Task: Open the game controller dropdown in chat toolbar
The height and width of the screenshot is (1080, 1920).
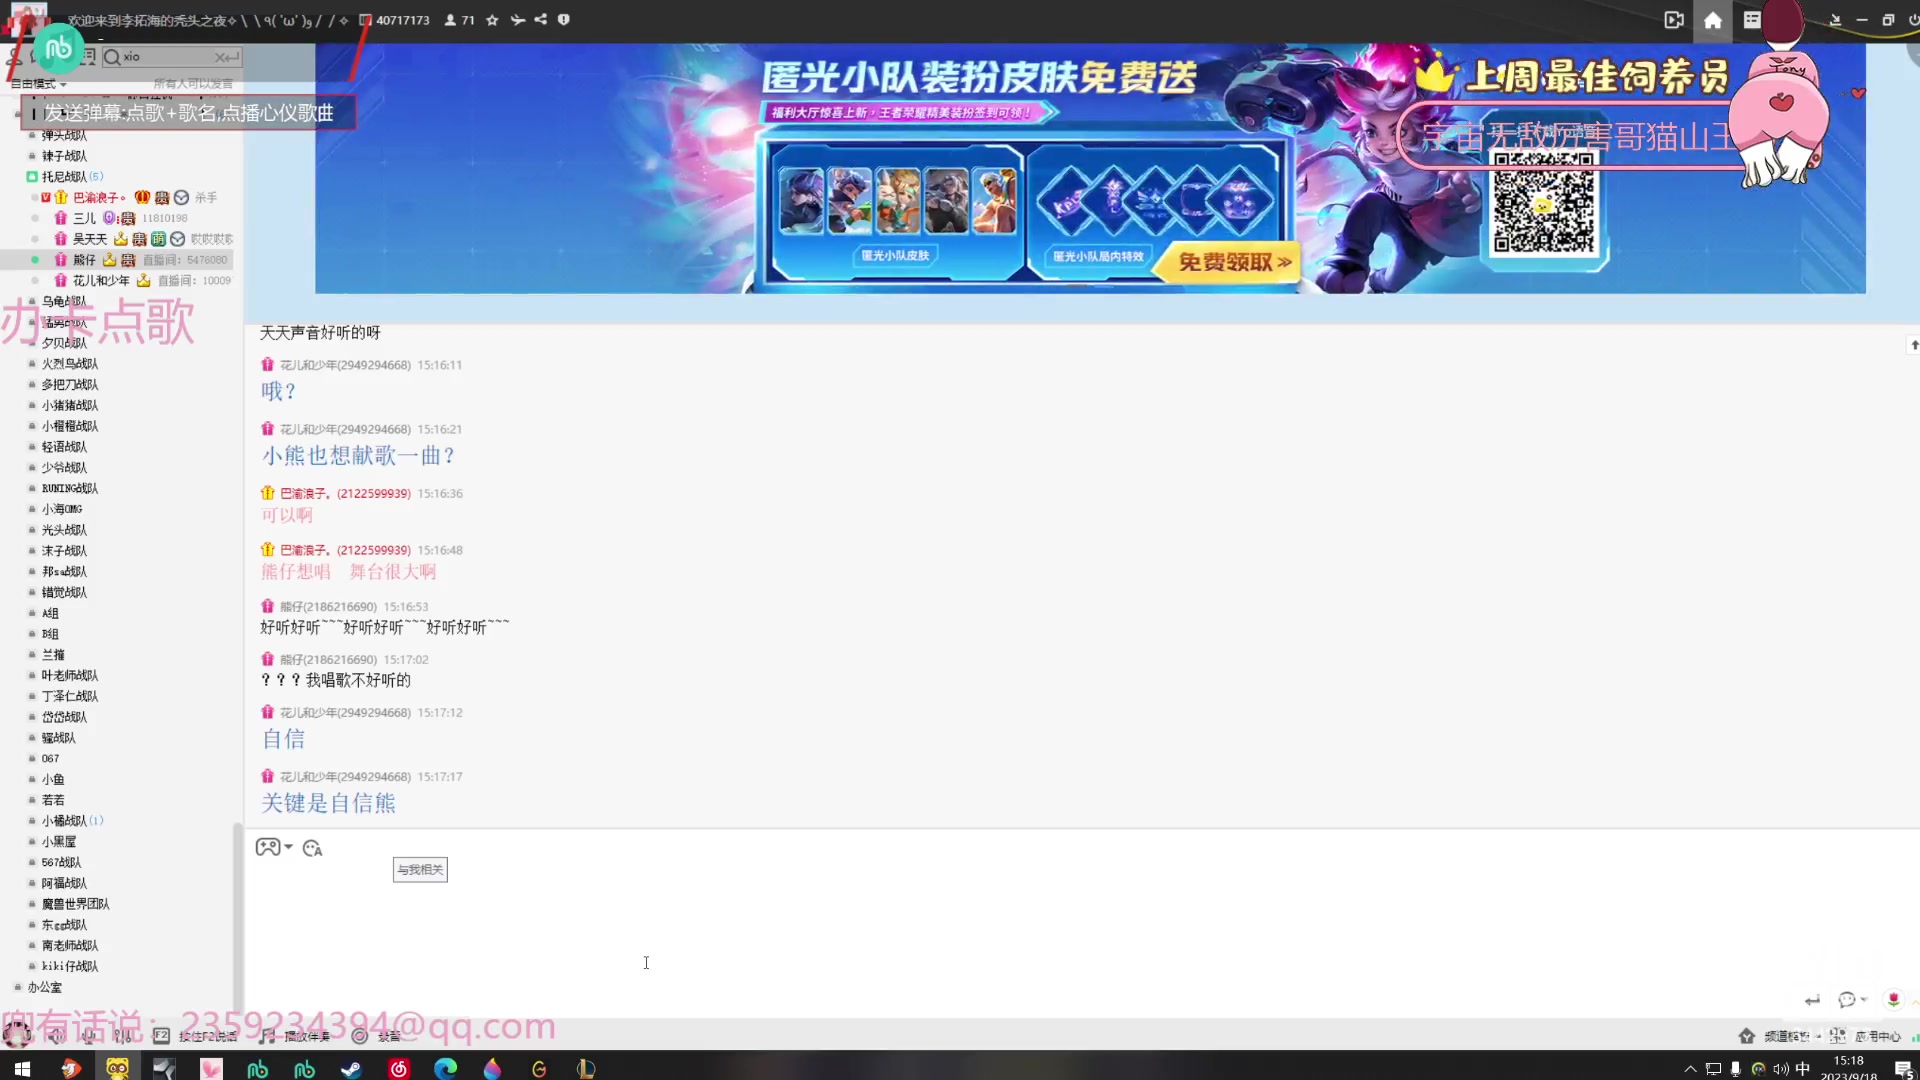Action: point(273,848)
